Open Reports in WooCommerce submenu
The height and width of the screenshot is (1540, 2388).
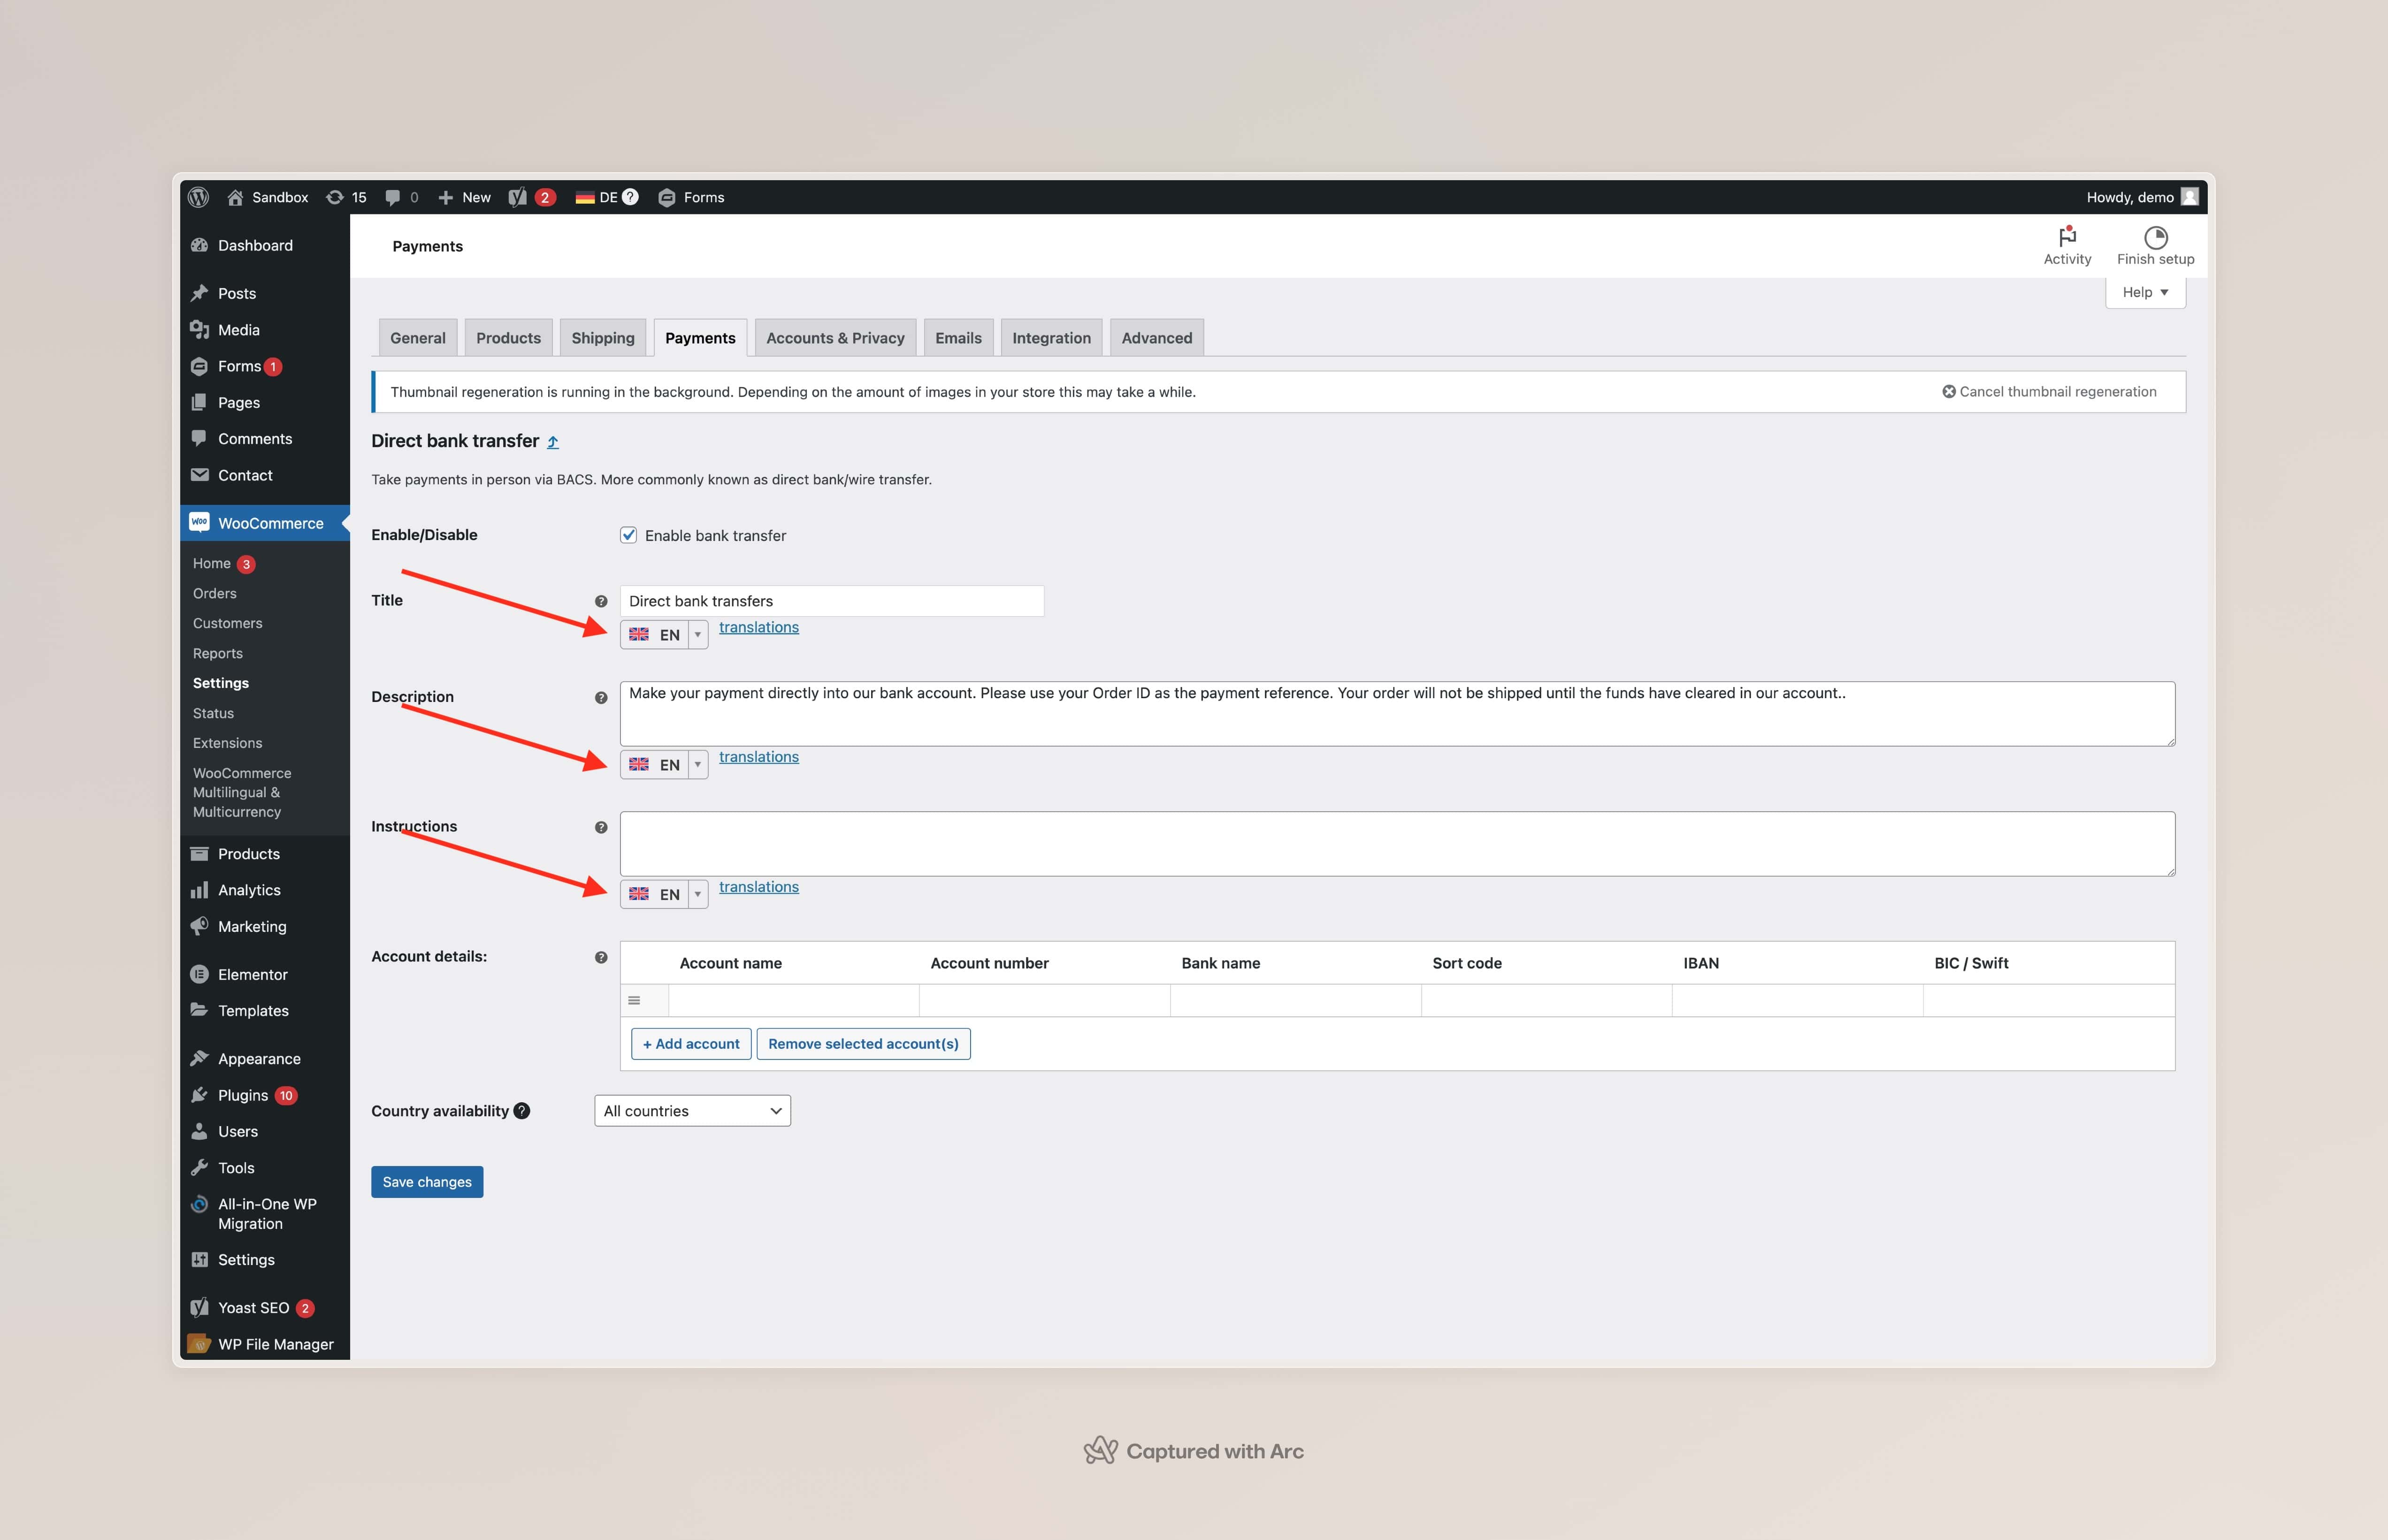click(218, 653)
